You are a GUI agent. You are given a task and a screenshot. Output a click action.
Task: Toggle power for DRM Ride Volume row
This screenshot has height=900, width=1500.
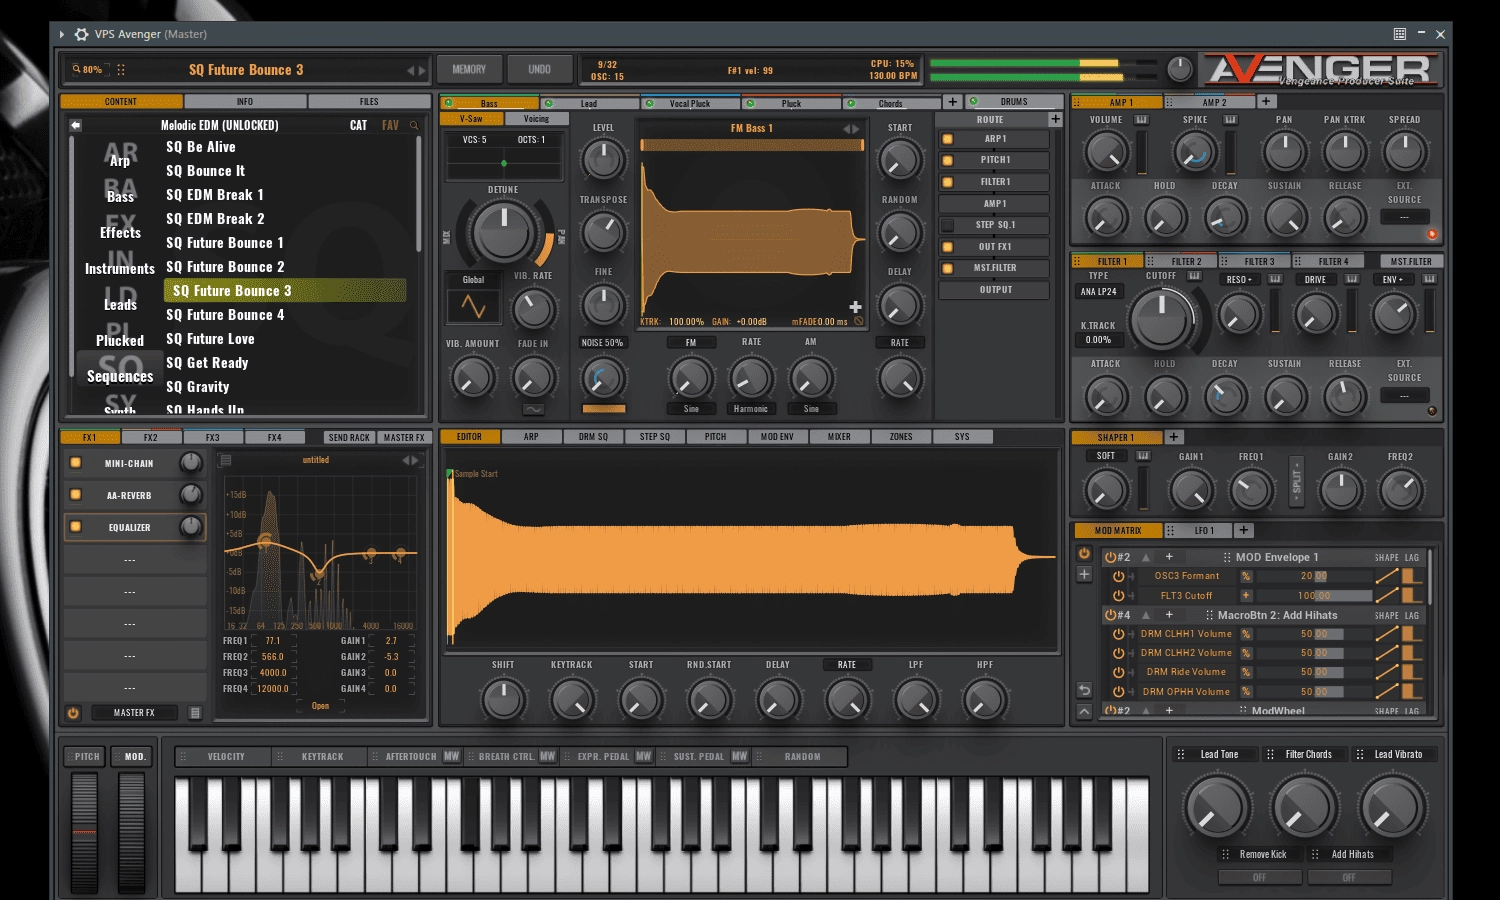tap(1118, 672)
